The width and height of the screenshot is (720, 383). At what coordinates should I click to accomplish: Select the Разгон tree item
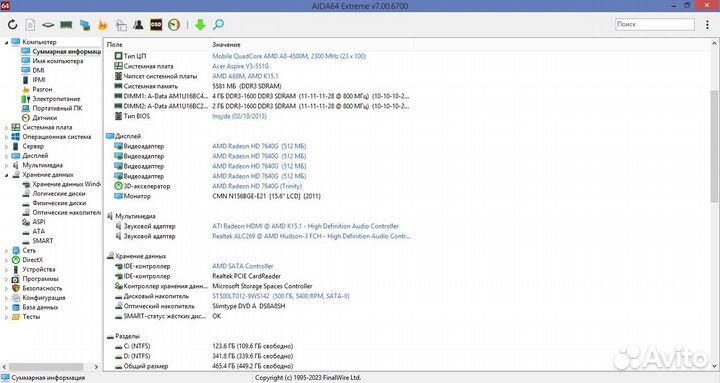point(42,90)
